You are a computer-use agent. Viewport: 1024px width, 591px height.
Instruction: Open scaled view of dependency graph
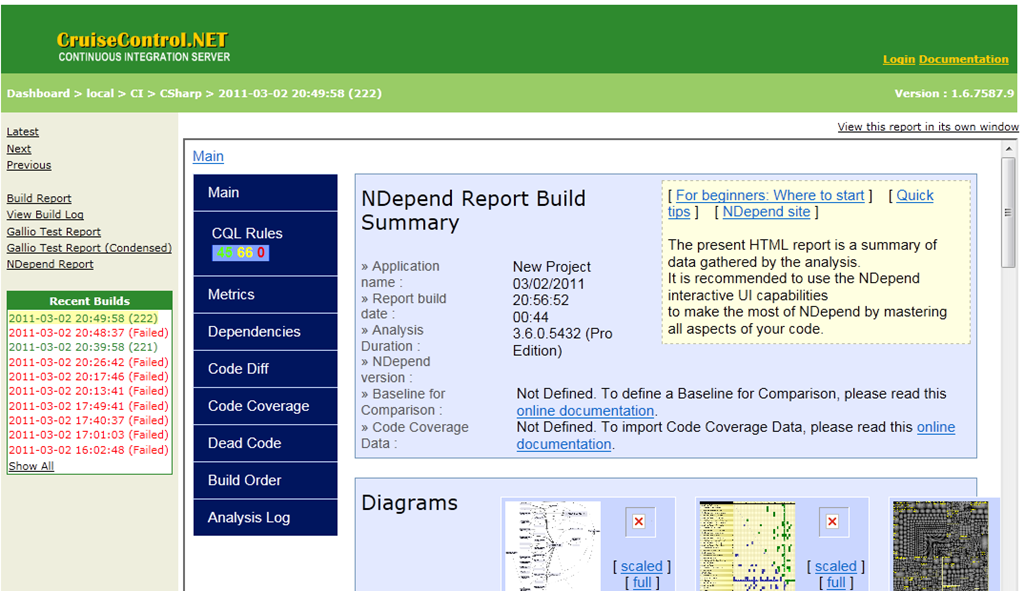[641, 566]
